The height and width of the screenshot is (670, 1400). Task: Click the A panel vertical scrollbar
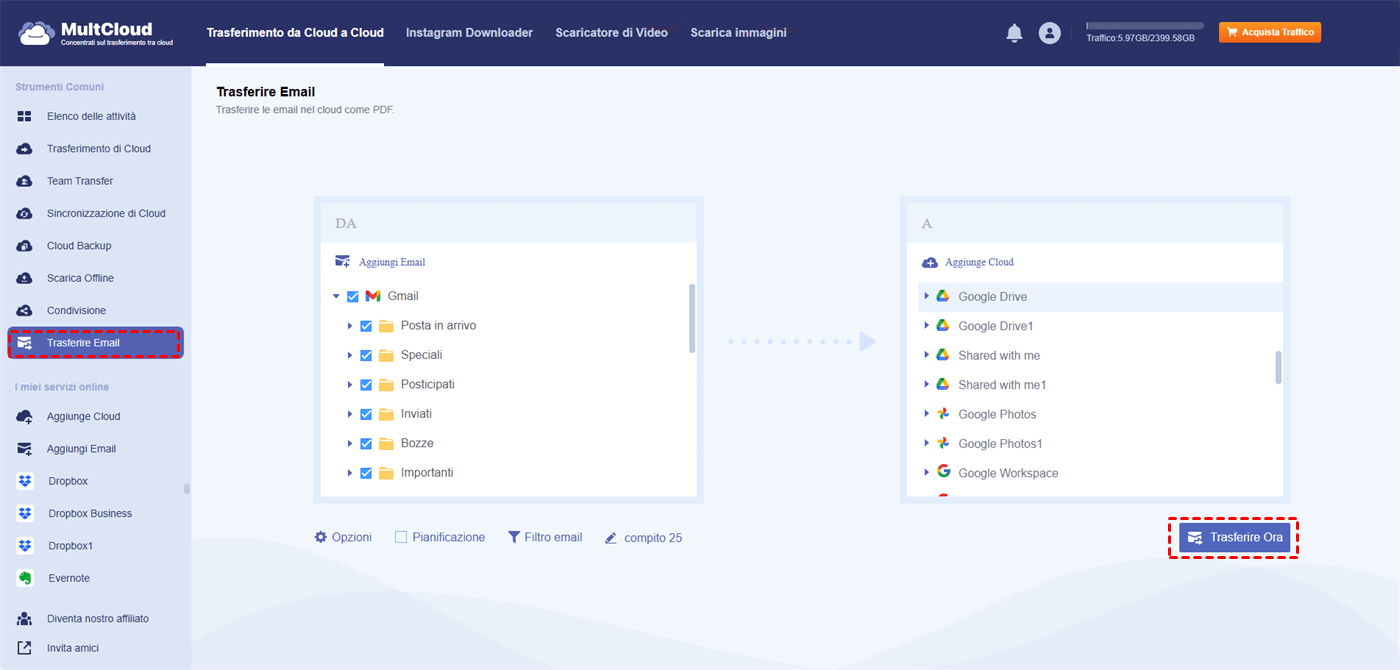1279,367
